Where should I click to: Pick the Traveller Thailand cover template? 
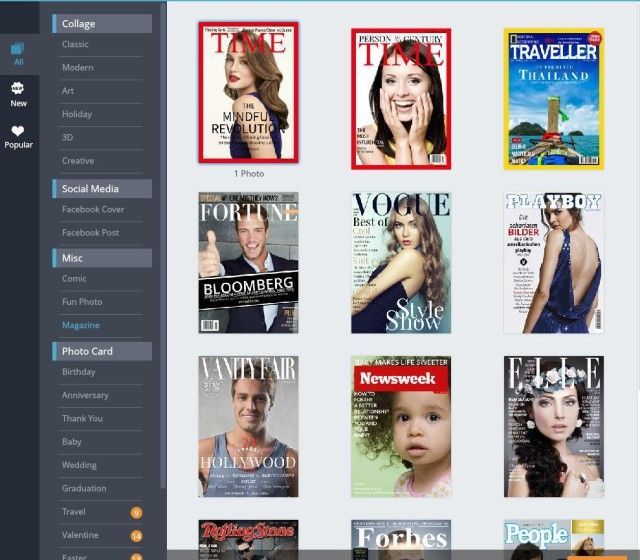[x=553, y=99]
